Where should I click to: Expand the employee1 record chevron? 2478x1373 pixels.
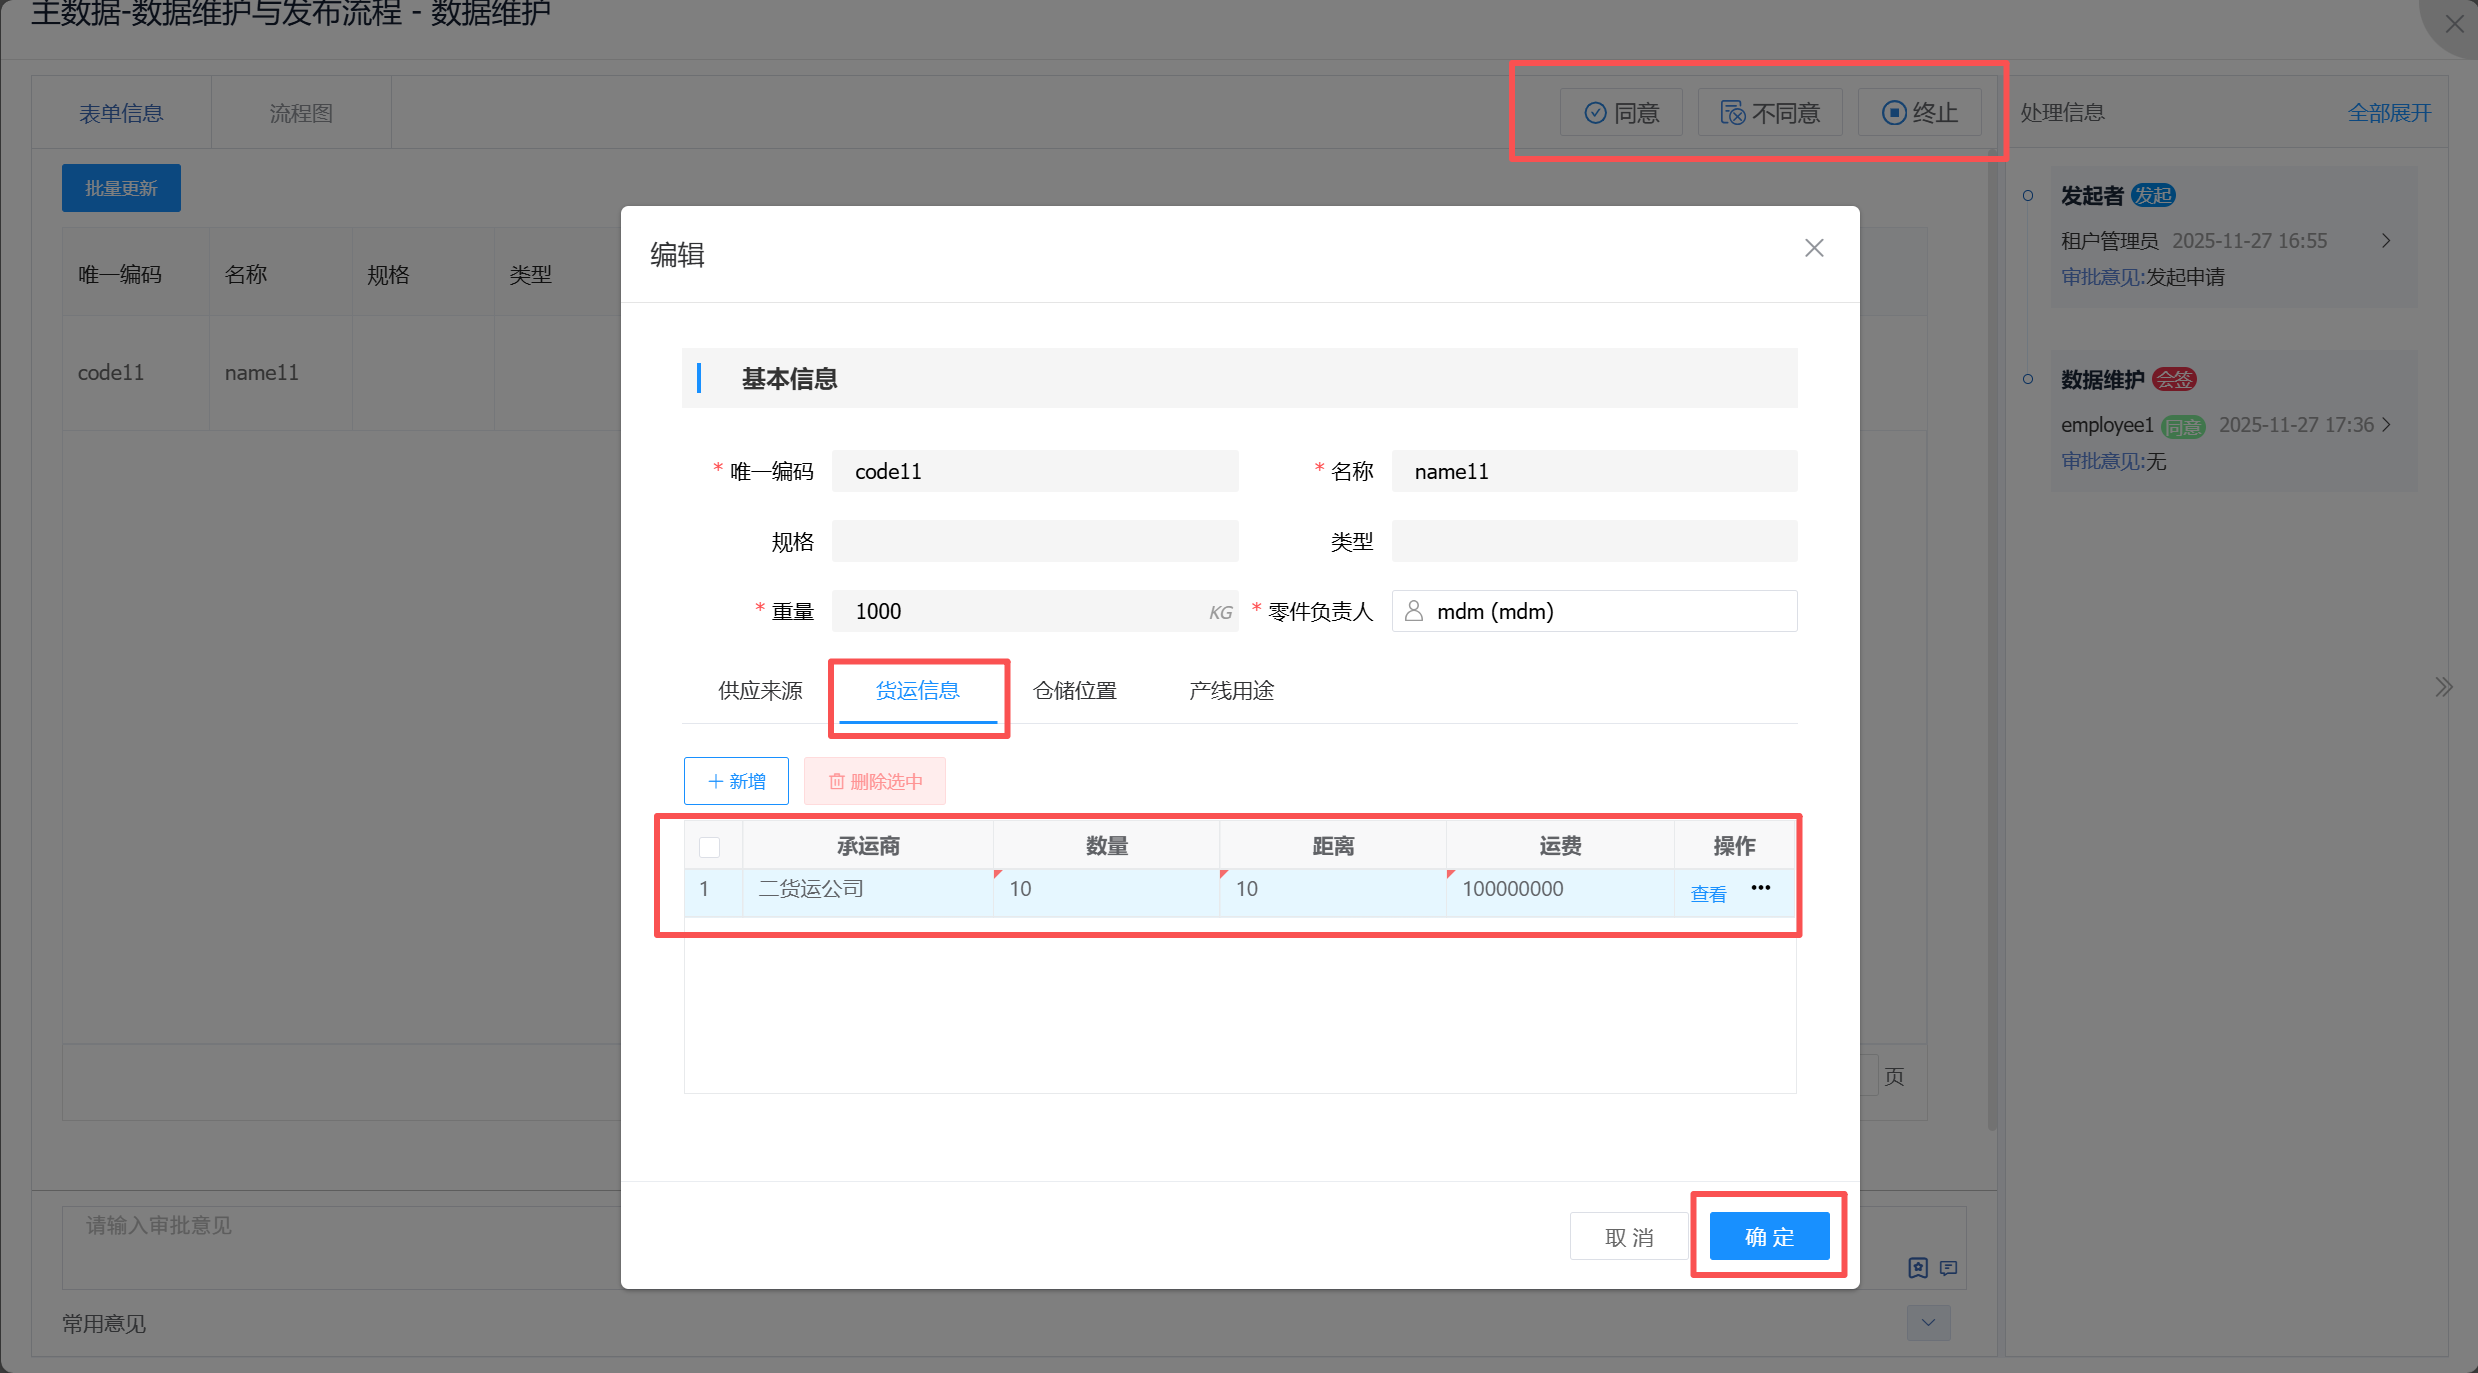2386,425
